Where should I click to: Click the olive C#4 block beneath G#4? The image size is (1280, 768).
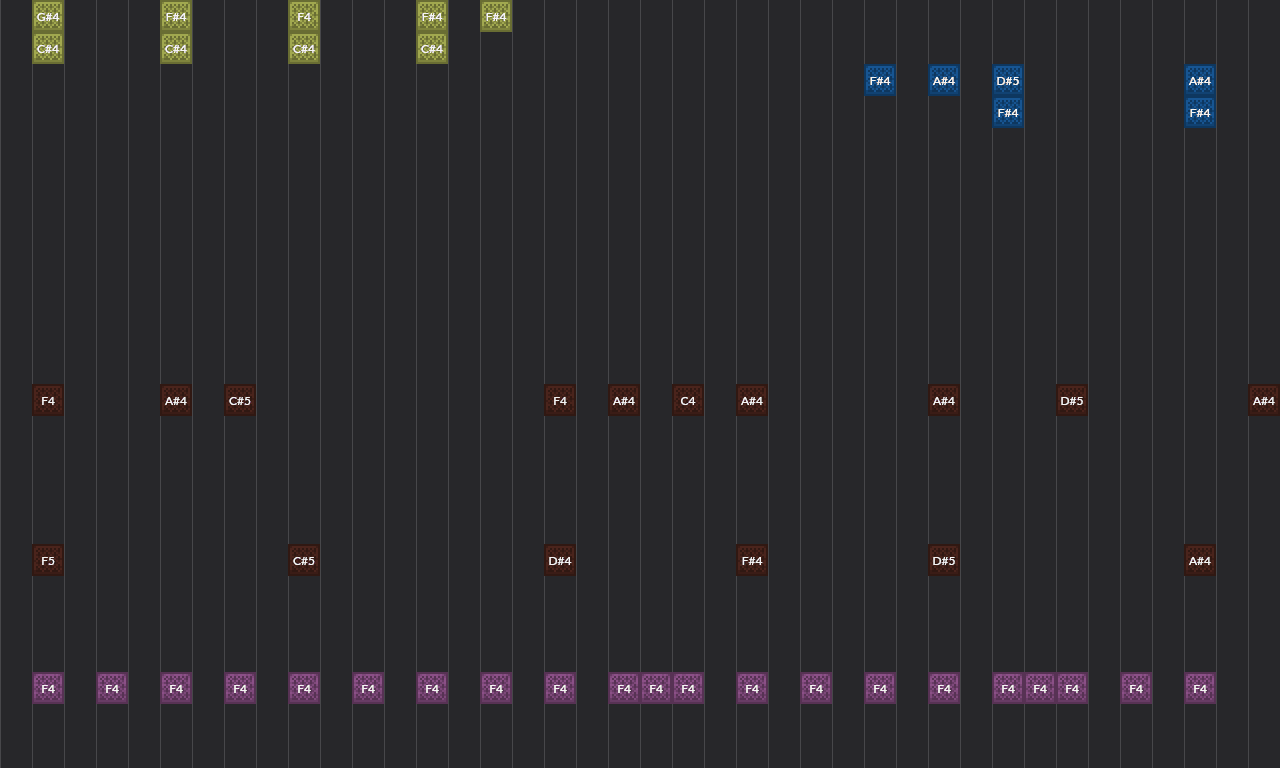tap(48, 48)
